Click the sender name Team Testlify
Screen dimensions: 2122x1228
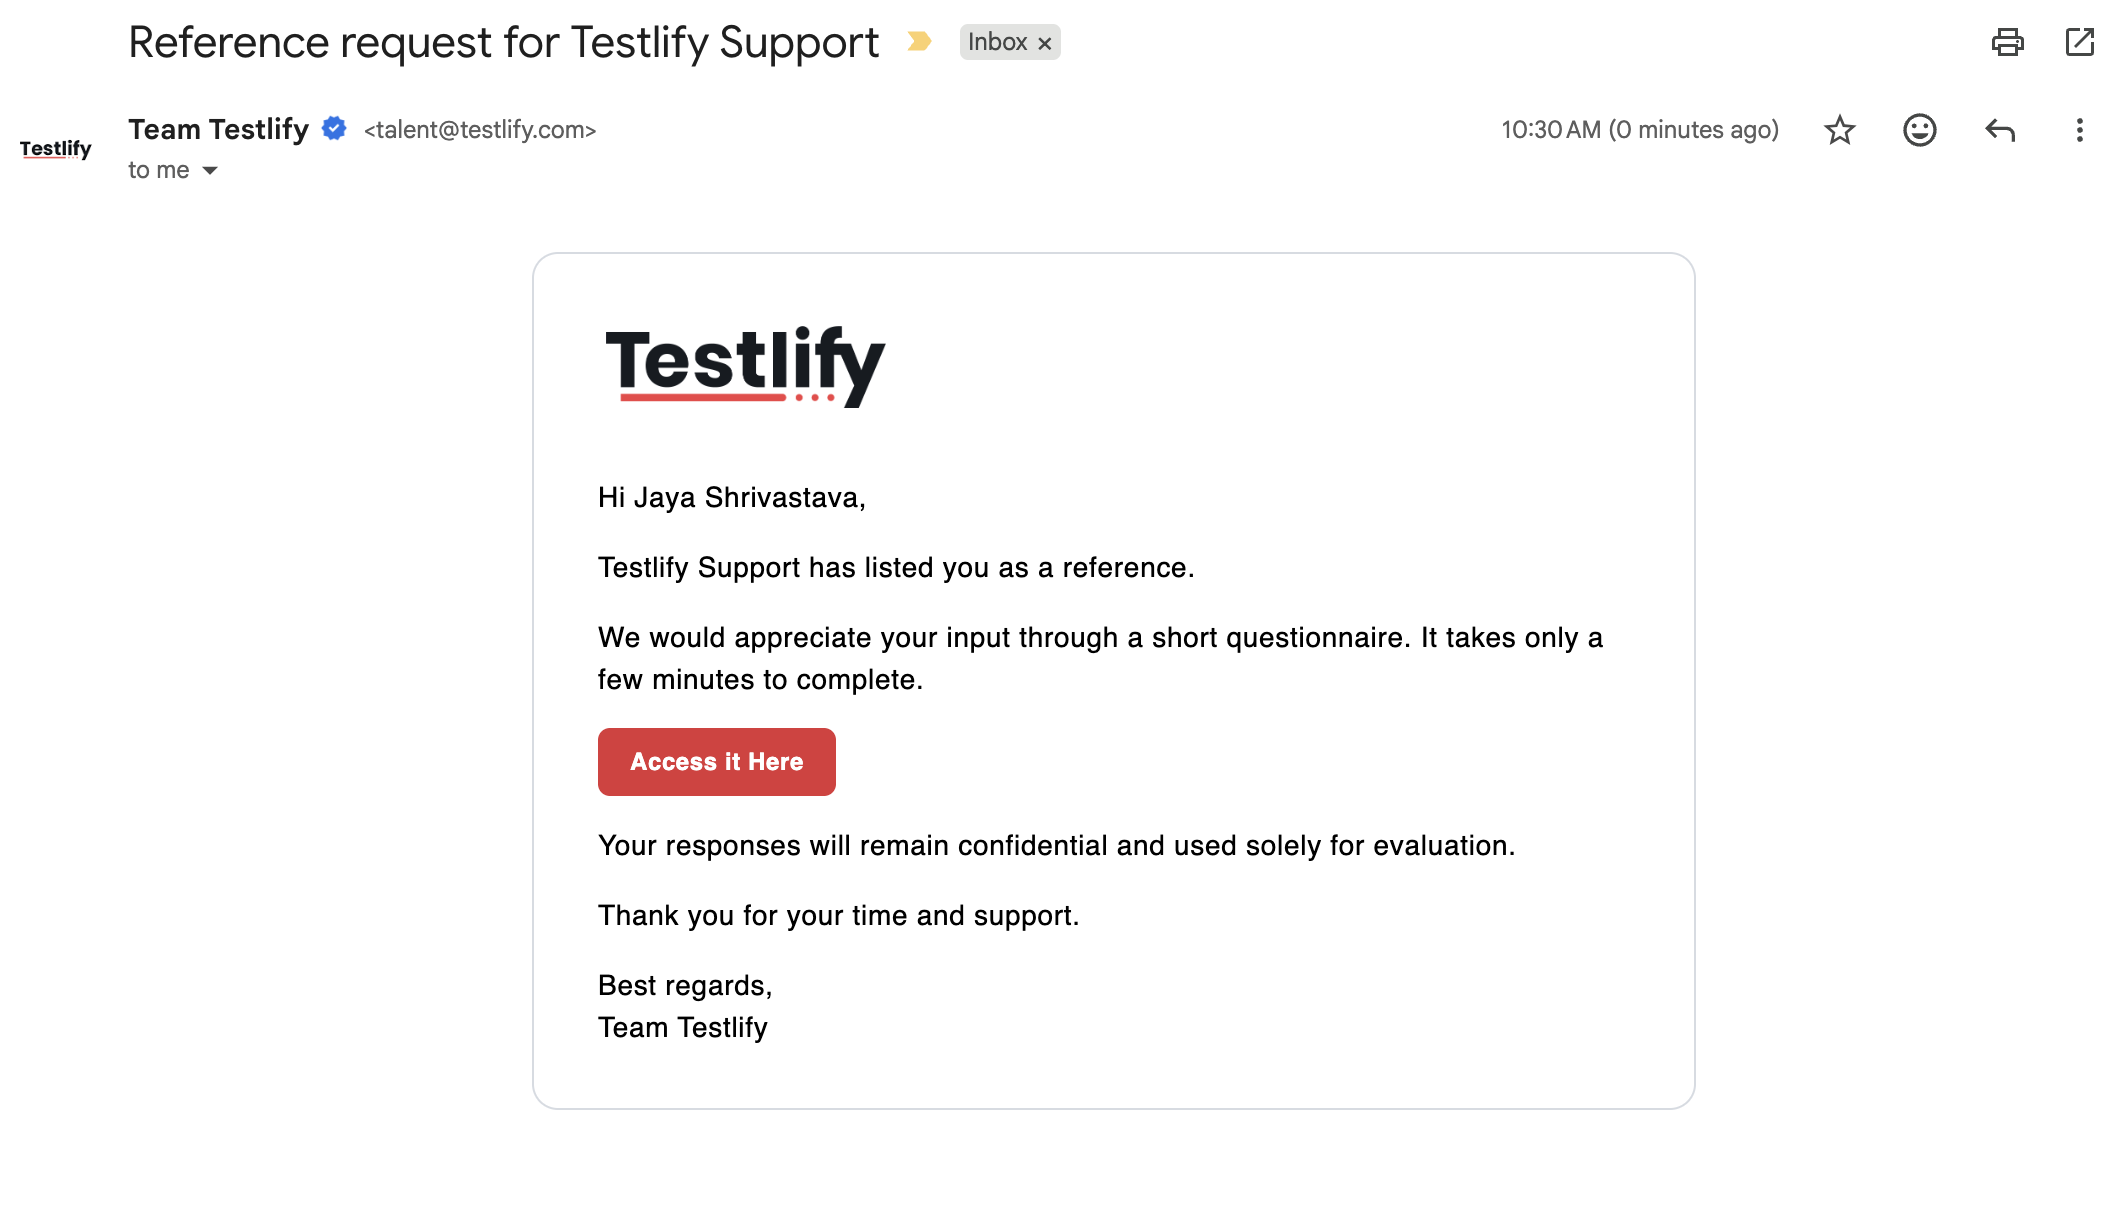218,129
